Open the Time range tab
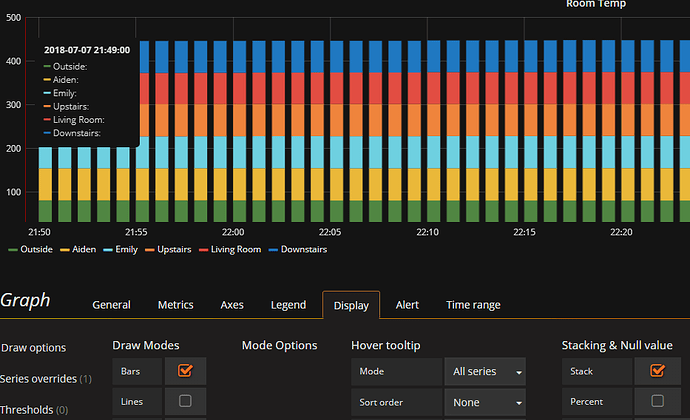The image size is (690, 420). click(x=473, y=305)
